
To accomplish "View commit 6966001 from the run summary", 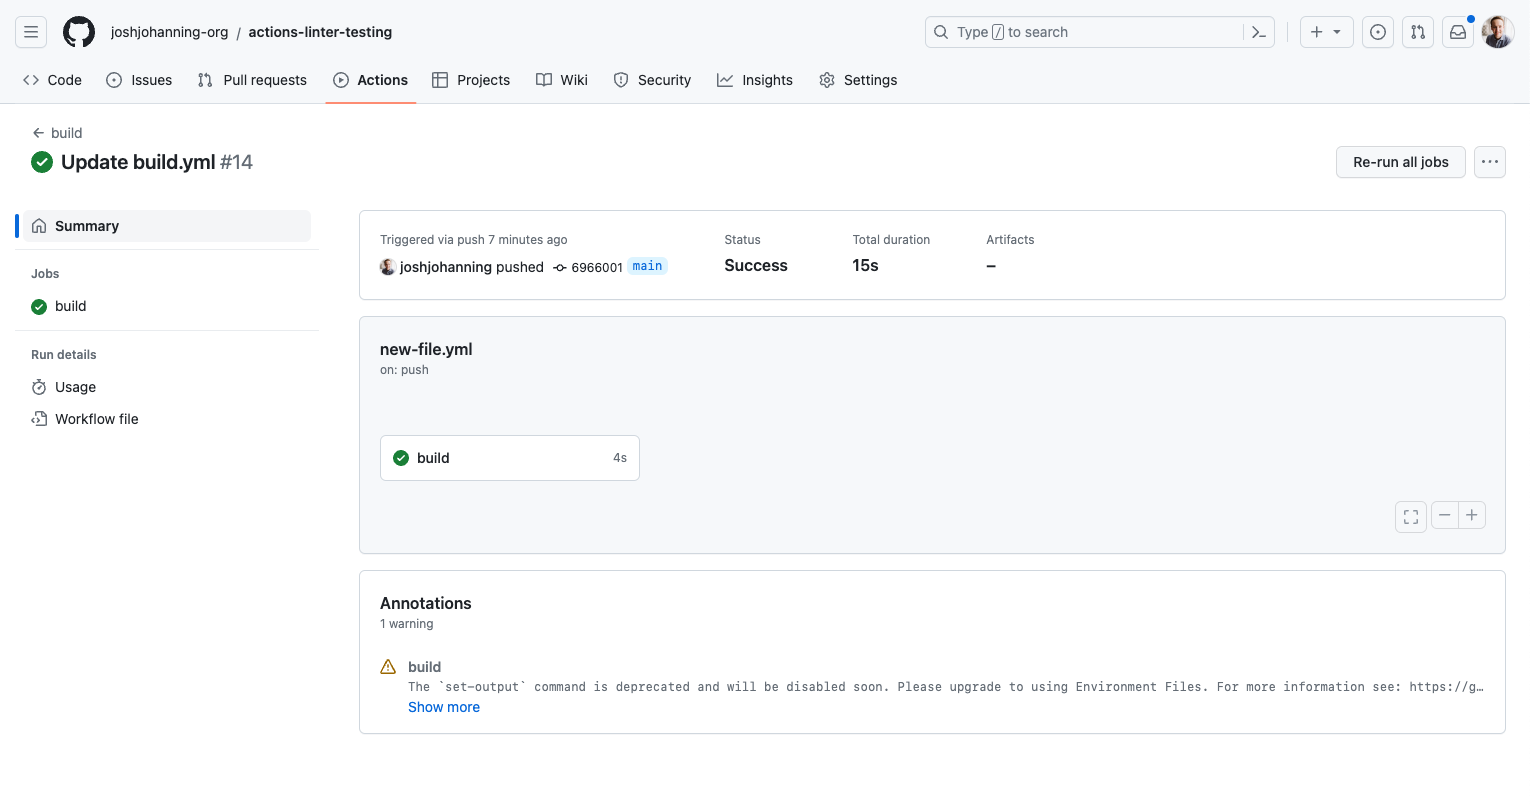I will [x=597, y=266].
